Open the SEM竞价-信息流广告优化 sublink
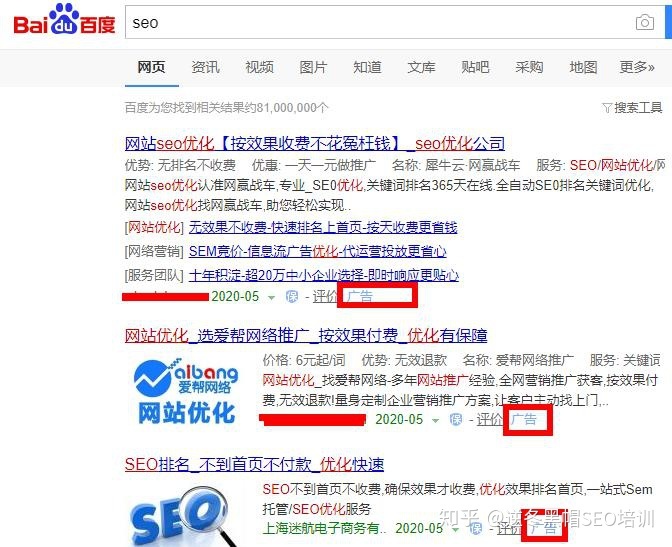Viewport: 672px width, 547px height. pos(318,251)
